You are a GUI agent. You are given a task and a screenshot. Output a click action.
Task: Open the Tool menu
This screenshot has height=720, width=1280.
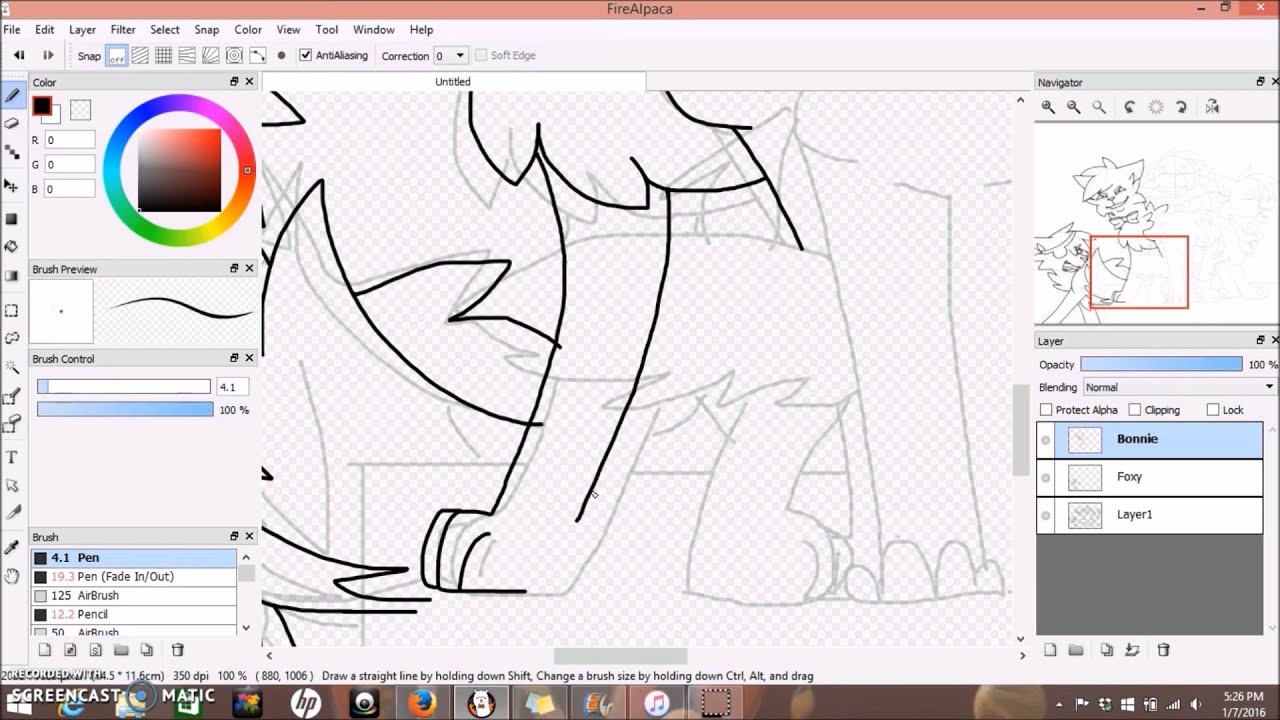[327, 29]
